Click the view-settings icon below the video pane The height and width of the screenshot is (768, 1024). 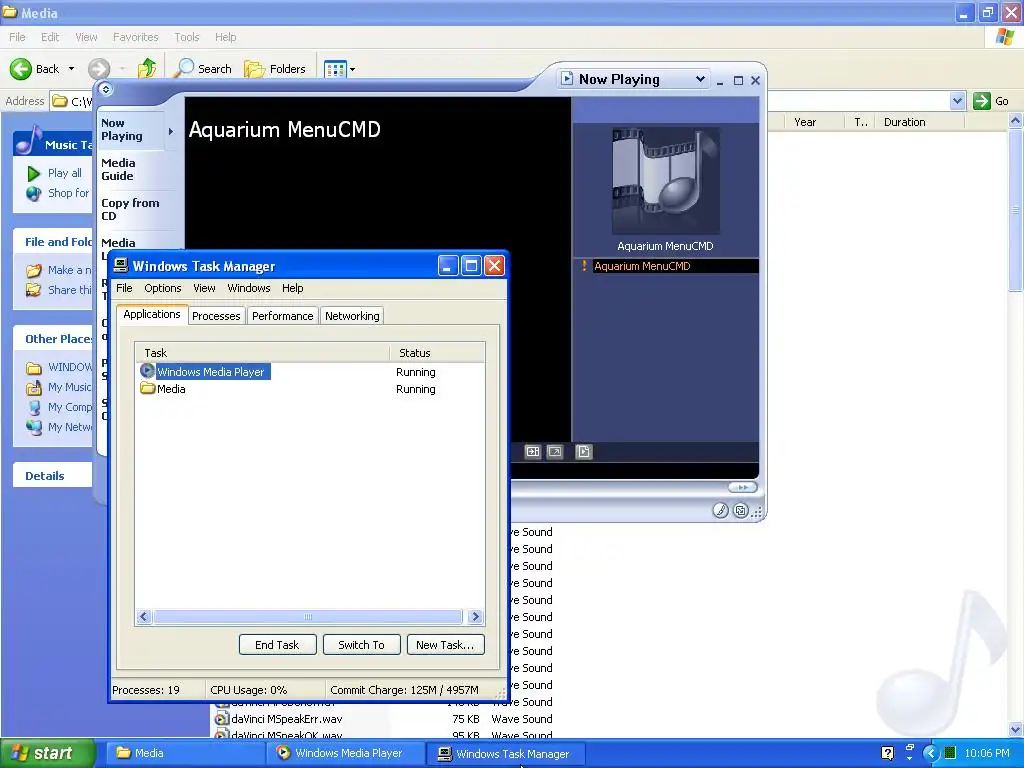(x=533, y=451)
